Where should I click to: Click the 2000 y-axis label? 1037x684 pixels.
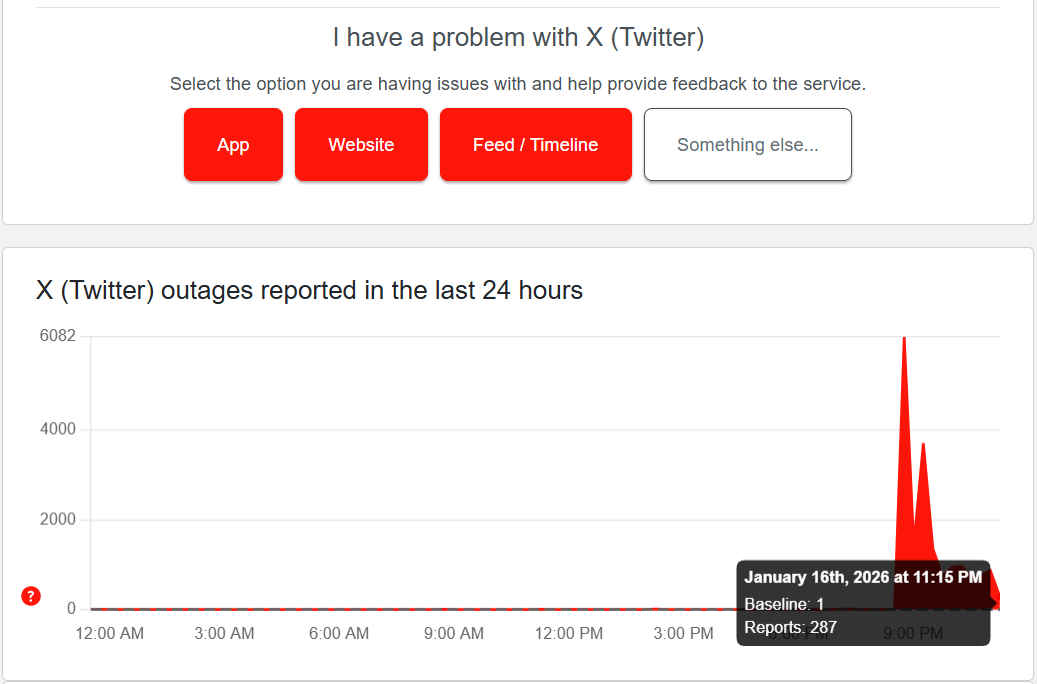tap(57, 519)
